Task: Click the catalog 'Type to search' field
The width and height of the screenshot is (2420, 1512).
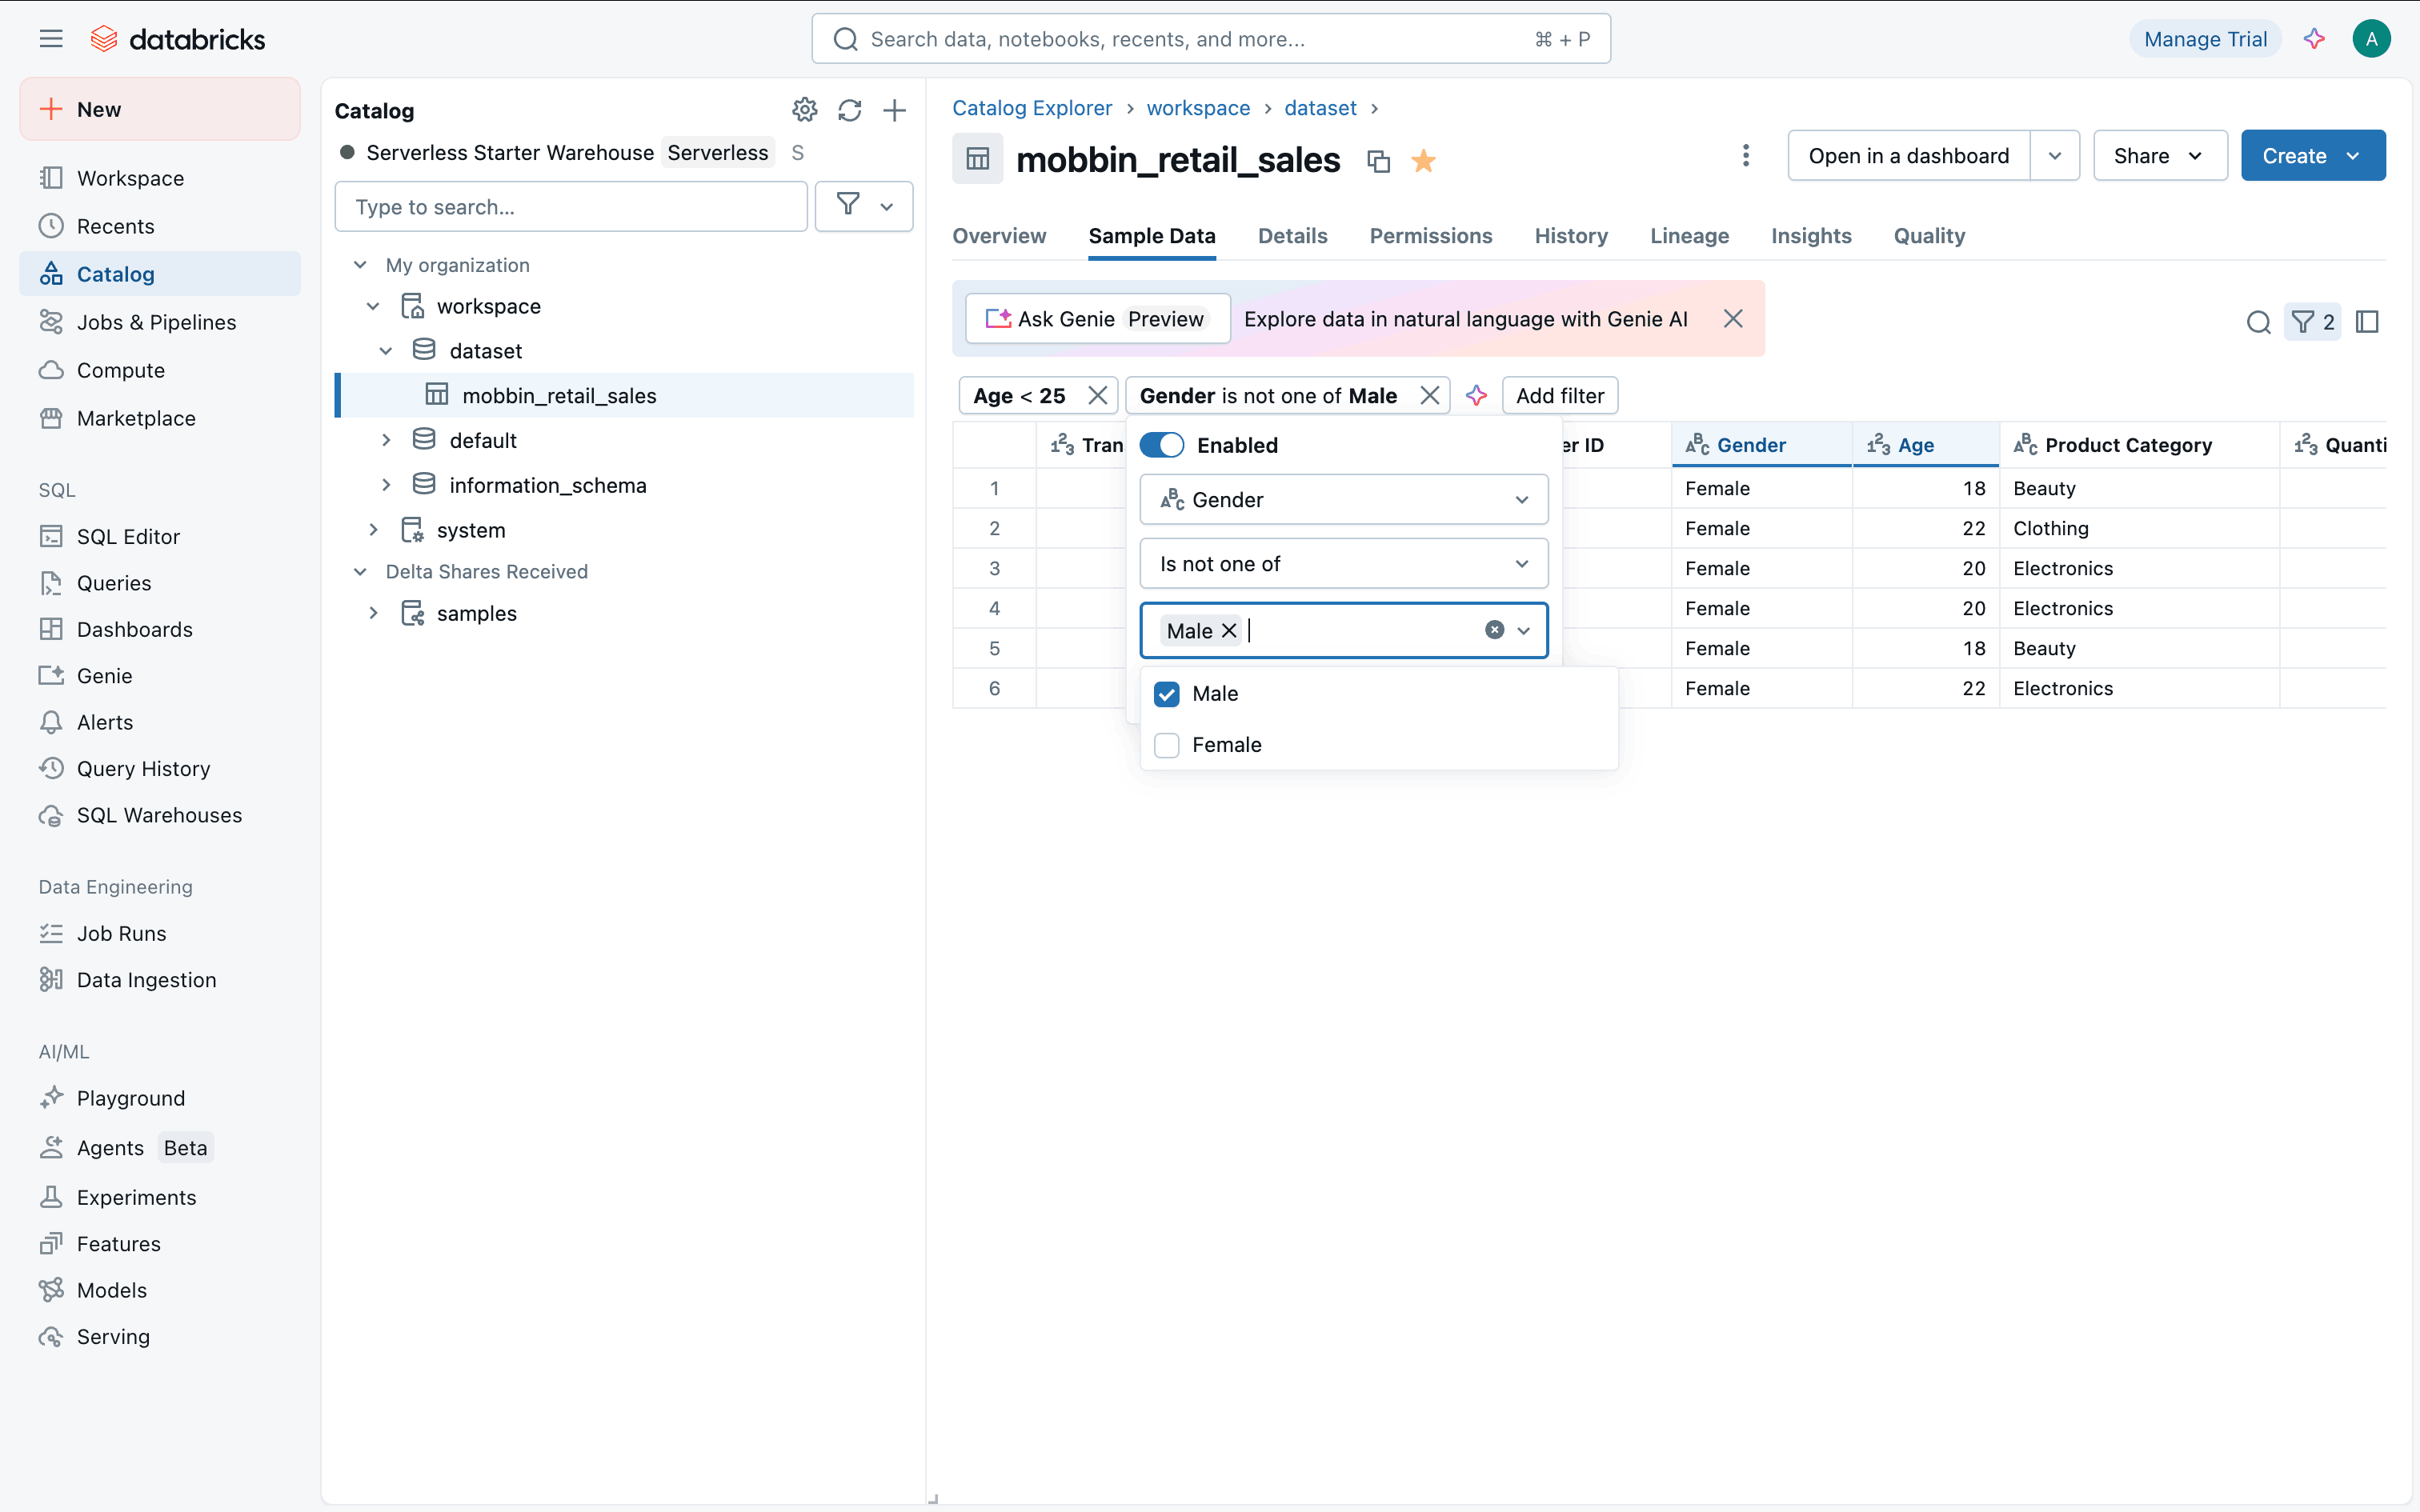Action: click(570, 207)
